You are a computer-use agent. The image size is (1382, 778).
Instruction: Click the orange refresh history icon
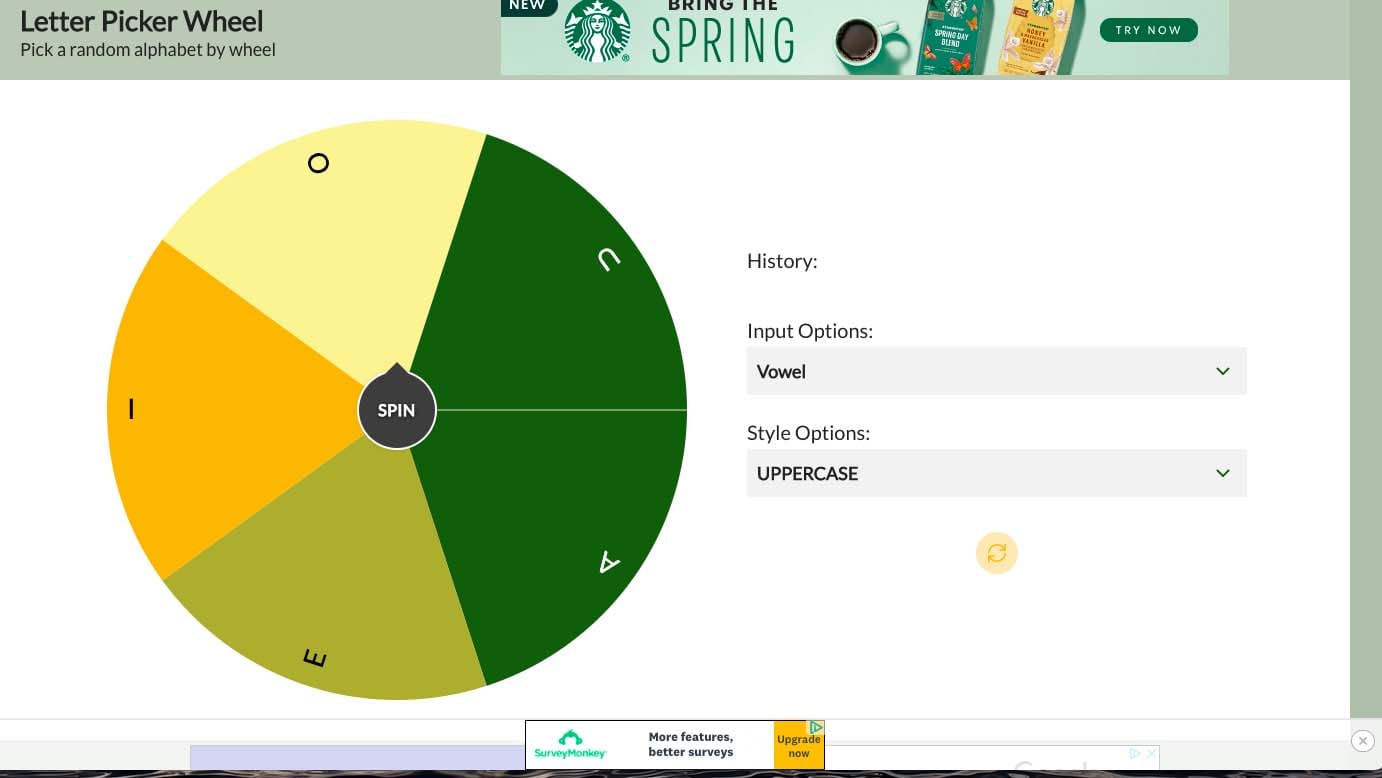point(996,553)
